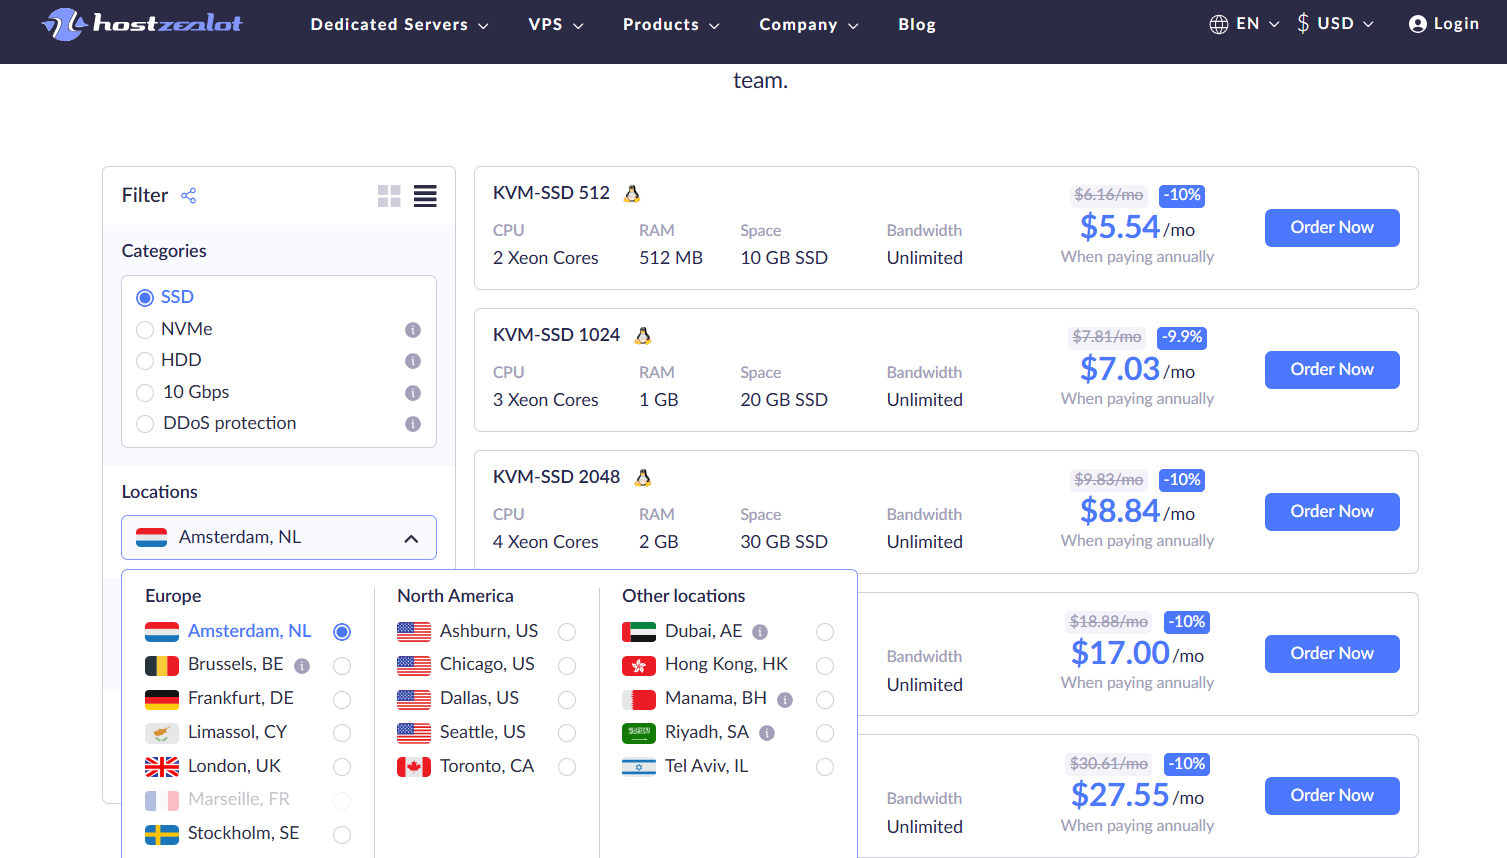The image size is (1507, 858).
Task: Click the Netherlands flag in location selector
Action: click(x=152, y=537)
